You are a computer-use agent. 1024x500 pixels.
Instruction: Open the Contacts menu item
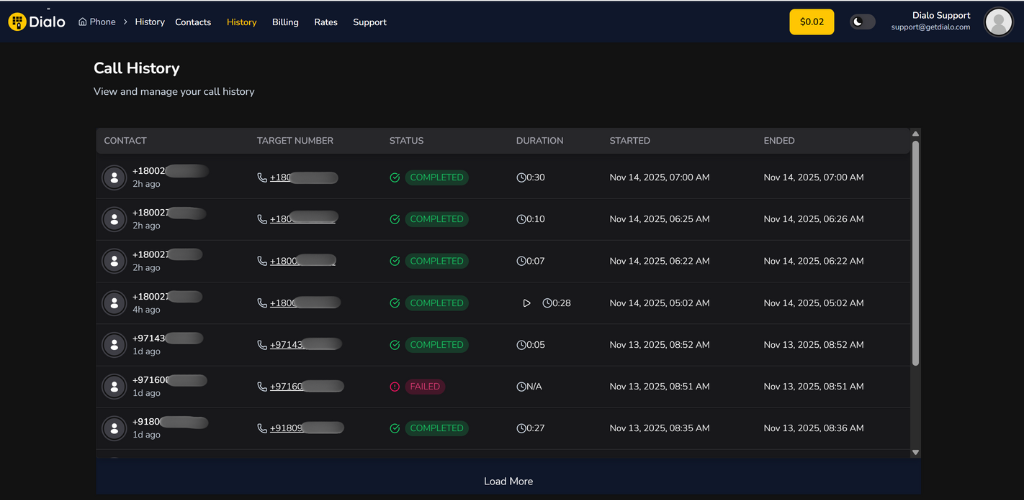[193, 22]
